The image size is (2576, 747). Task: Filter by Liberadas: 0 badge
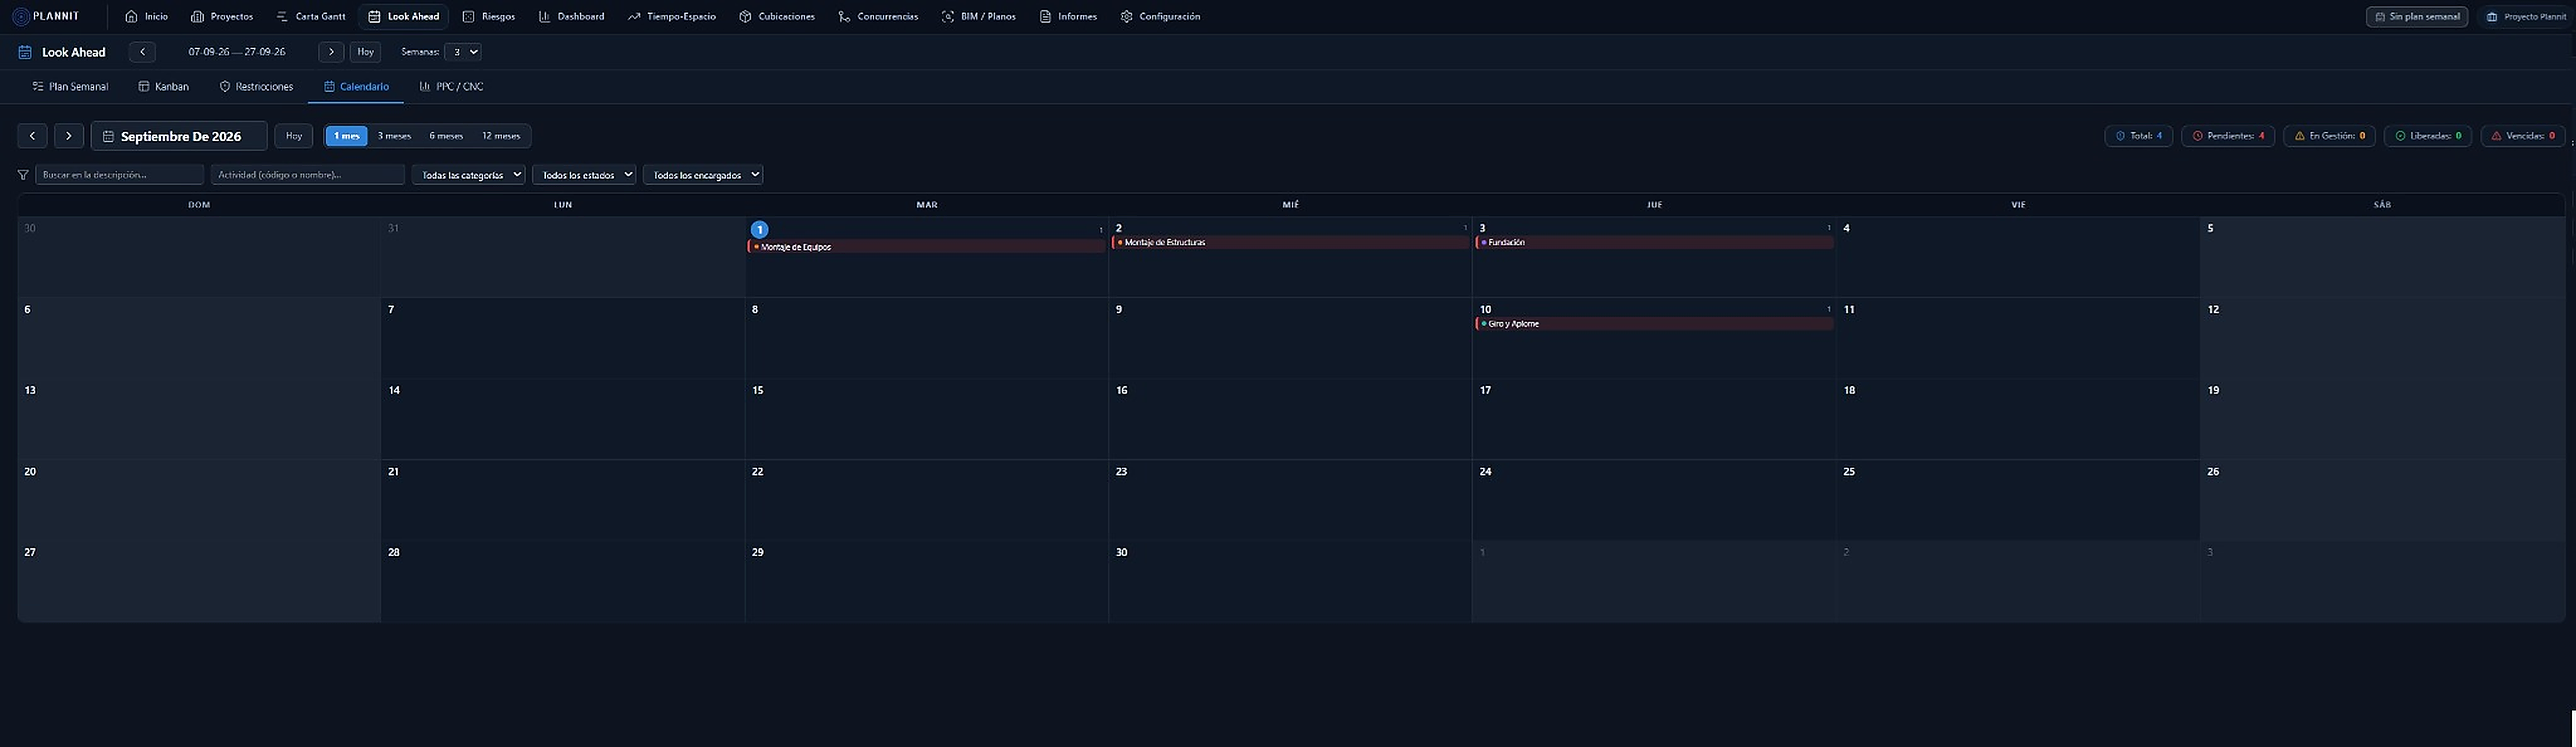[2427, 136]
